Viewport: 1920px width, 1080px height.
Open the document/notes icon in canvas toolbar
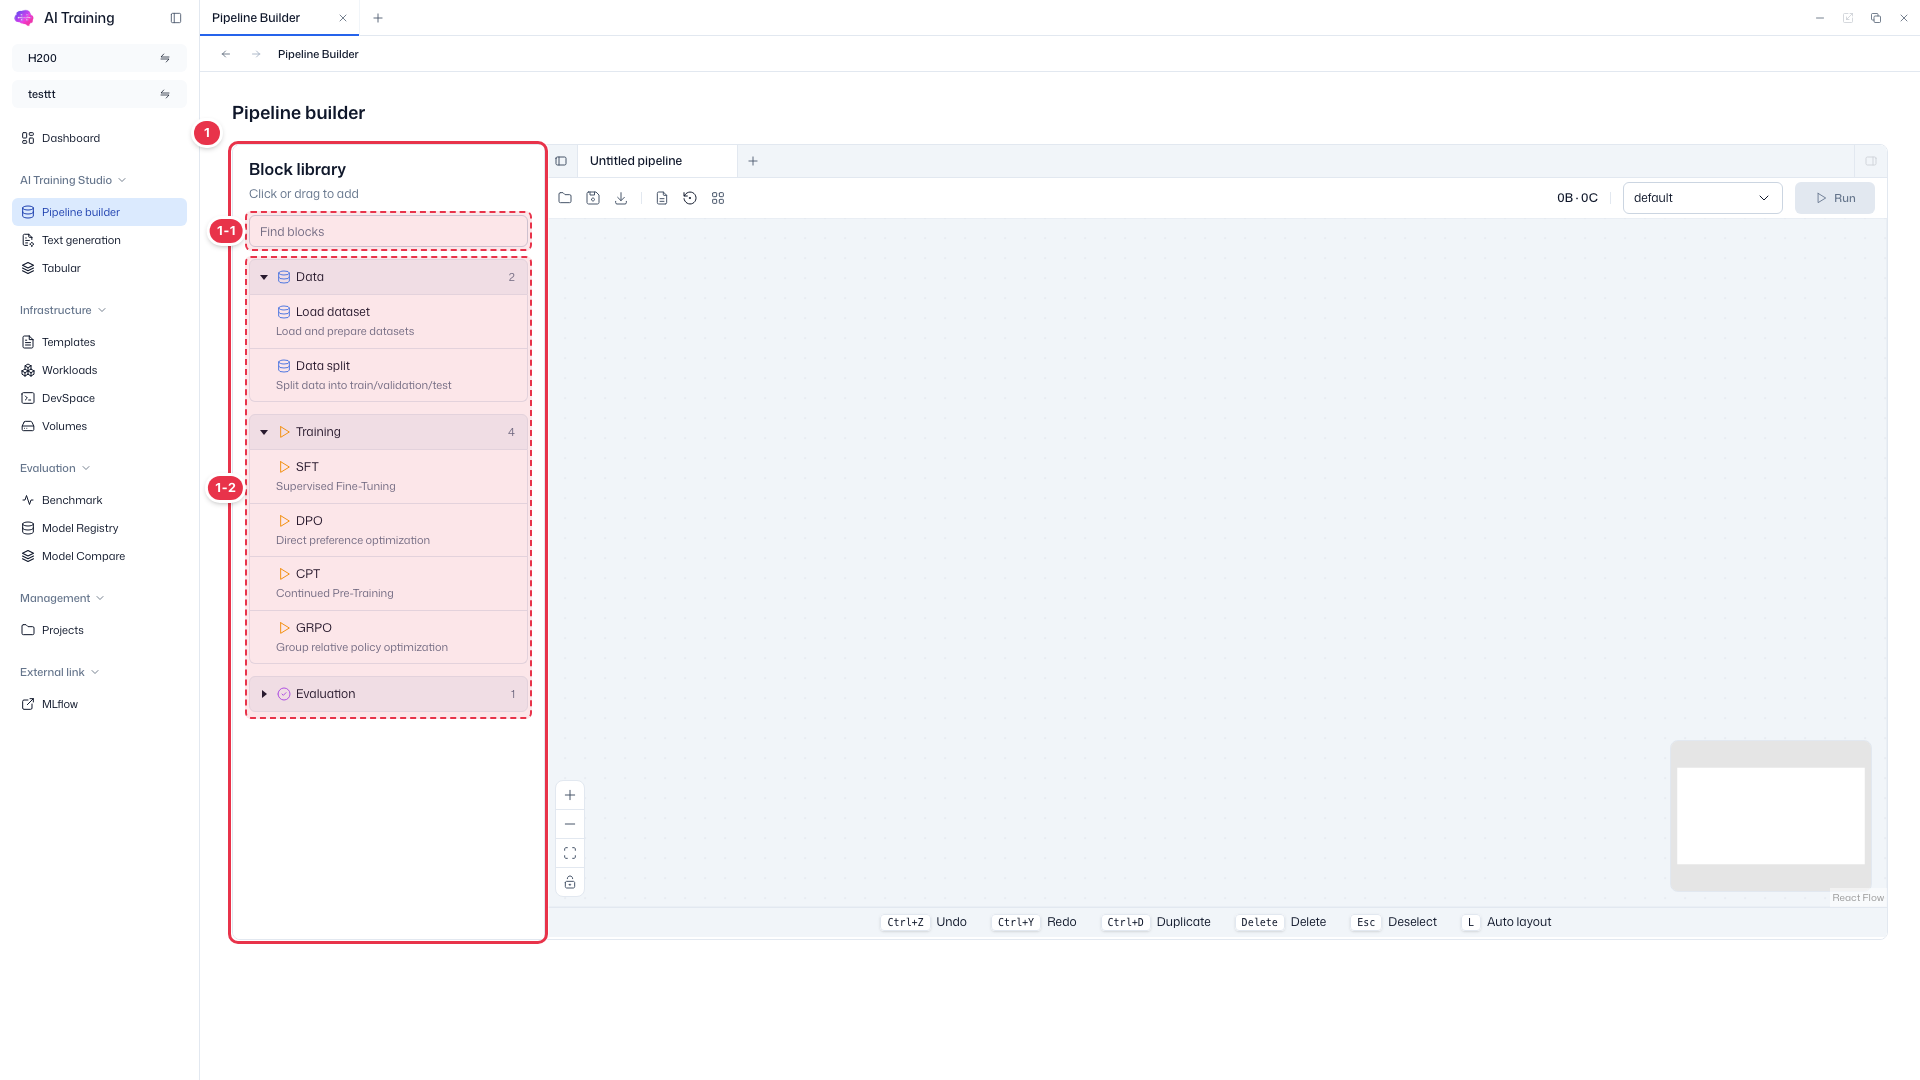point(662,198)
